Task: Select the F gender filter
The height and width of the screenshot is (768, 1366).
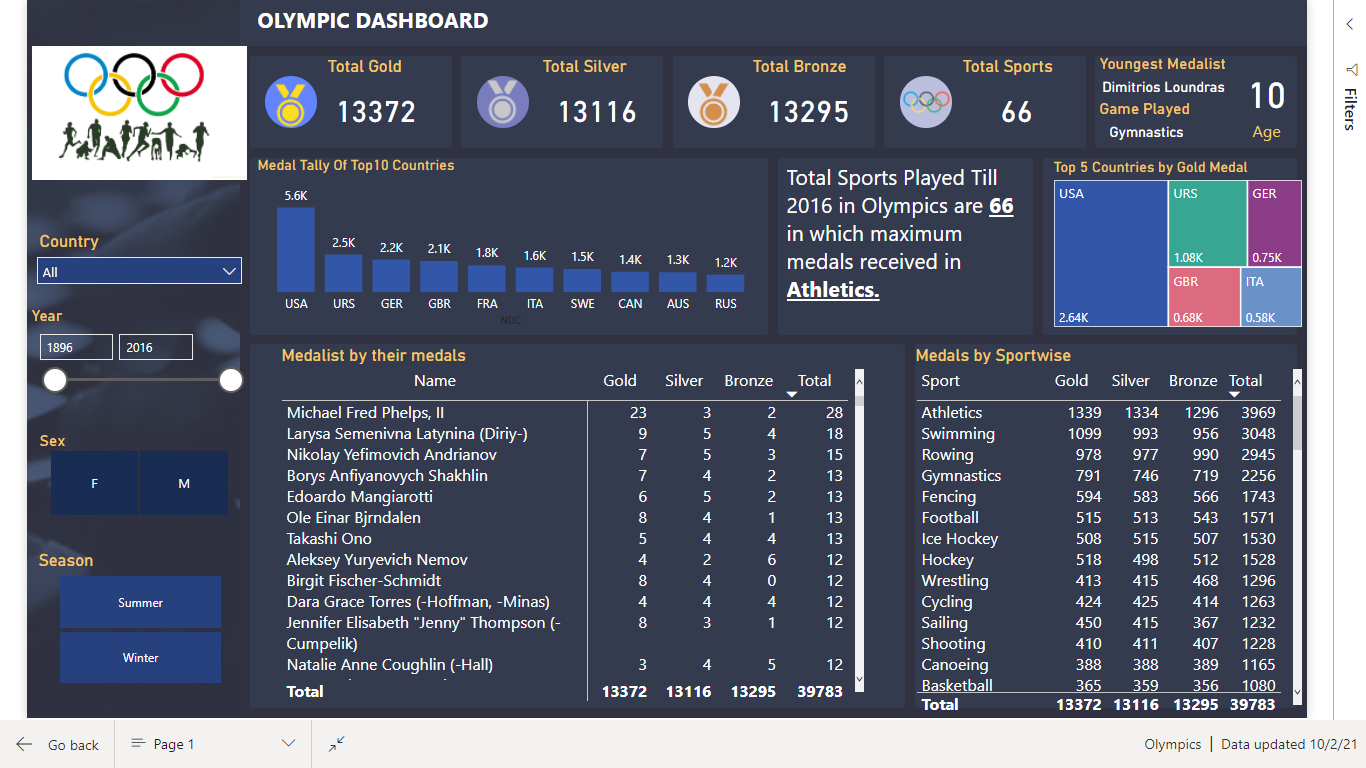Action: coord(94,483)
